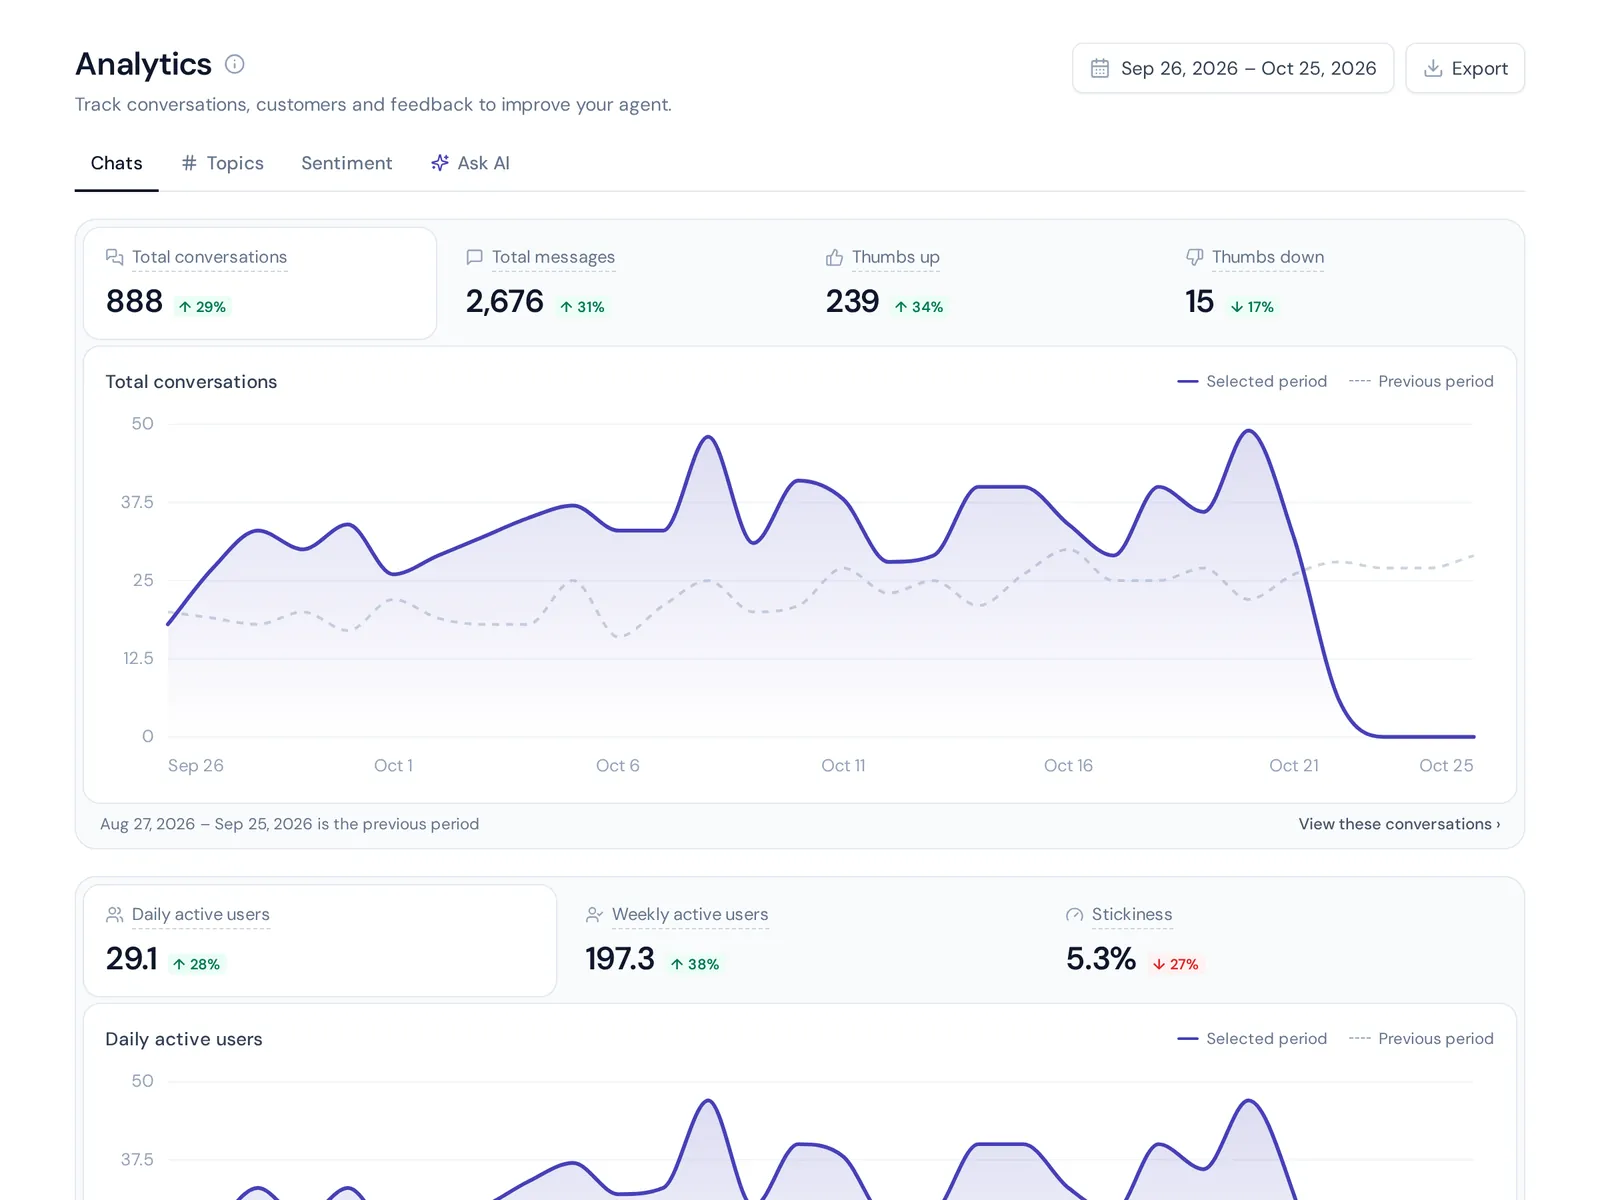Click the 28% badge on Daily active users

[x=196, y=964]
